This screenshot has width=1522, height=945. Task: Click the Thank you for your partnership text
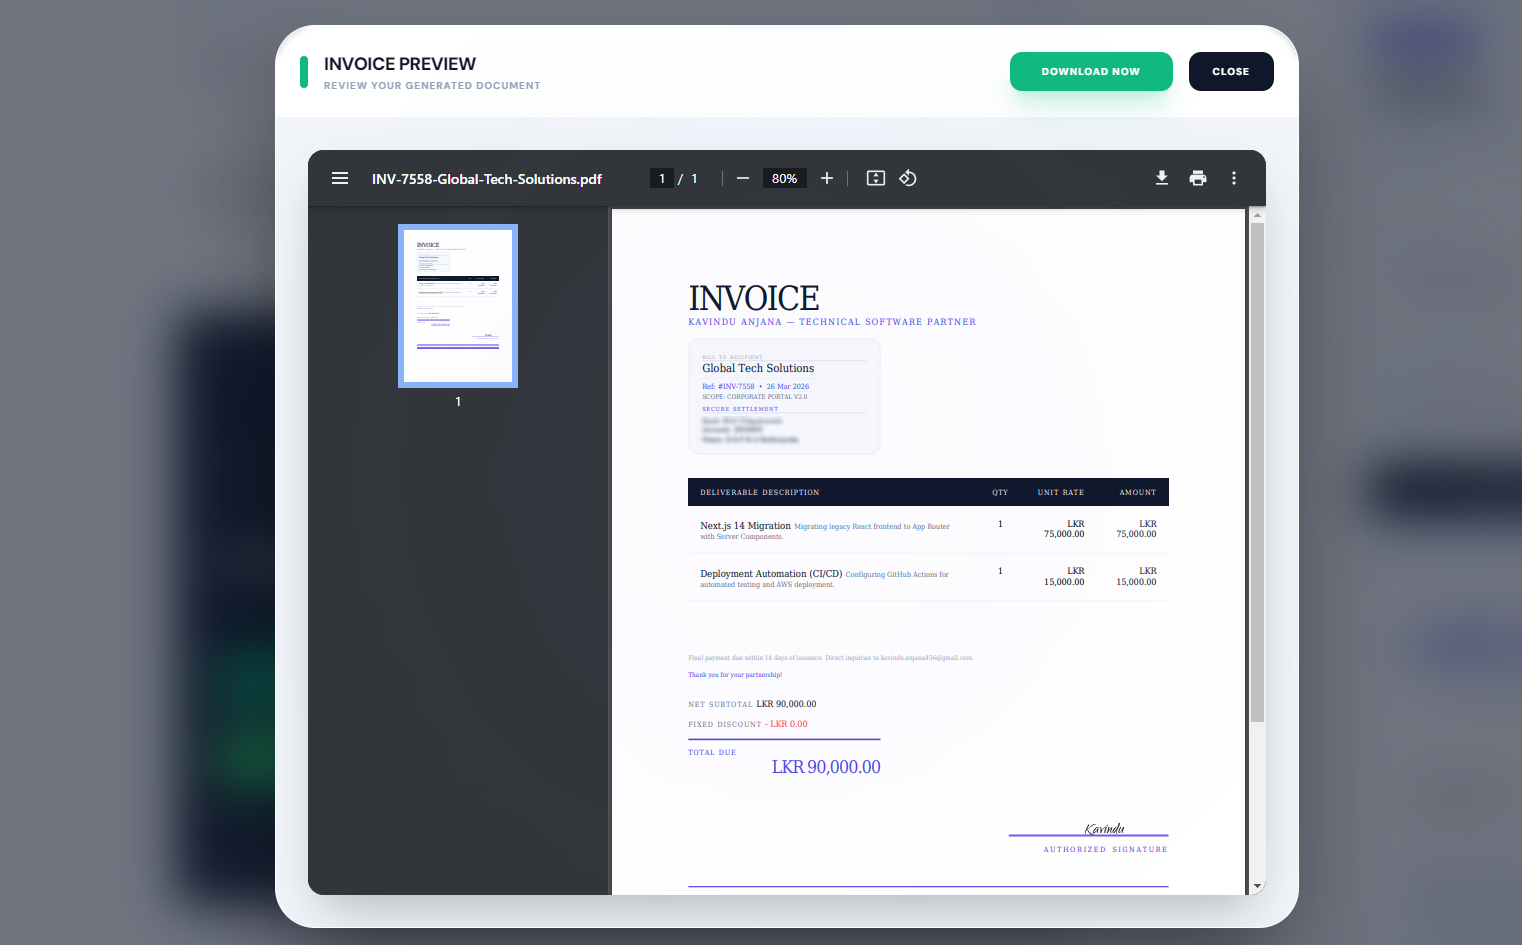point(735,675)
